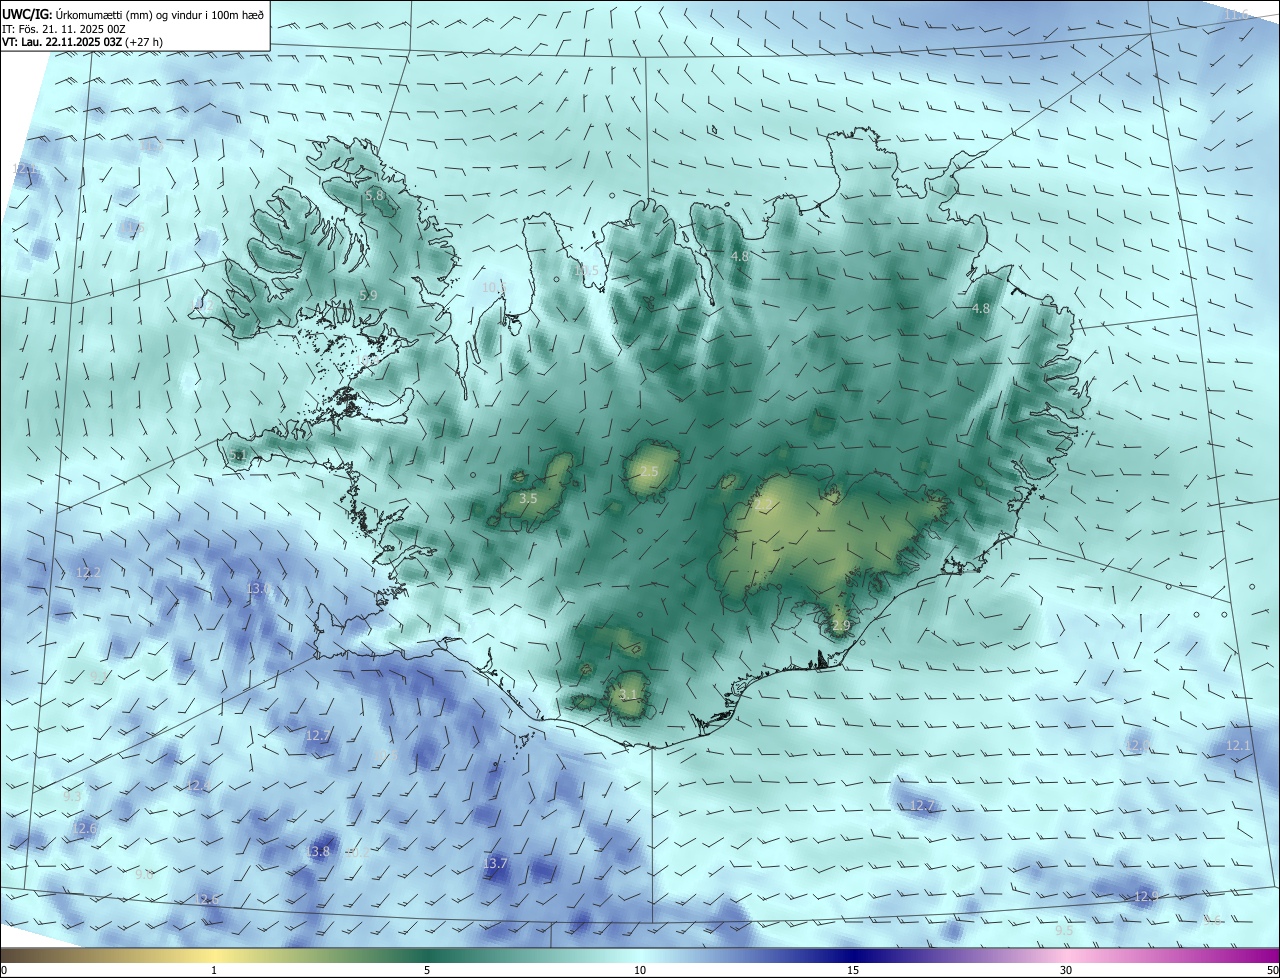Click the 3.5 value on the glacier
1280x978 pixels.
click(529, 498)
